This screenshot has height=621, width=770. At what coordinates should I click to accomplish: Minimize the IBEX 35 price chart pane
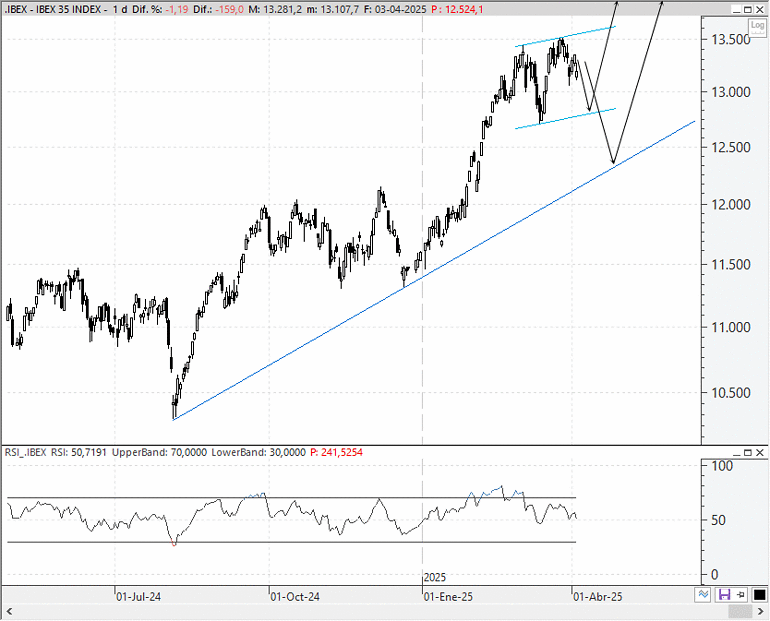[736, 9]
